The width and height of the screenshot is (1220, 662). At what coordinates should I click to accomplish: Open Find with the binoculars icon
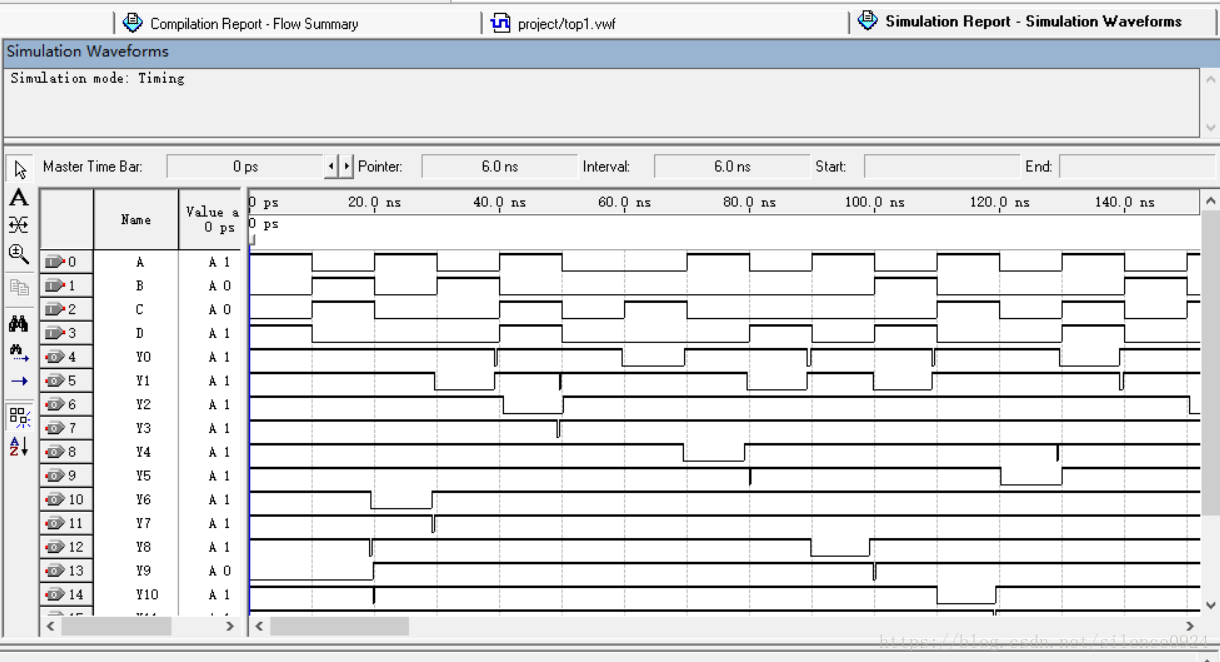coord(19,324)
